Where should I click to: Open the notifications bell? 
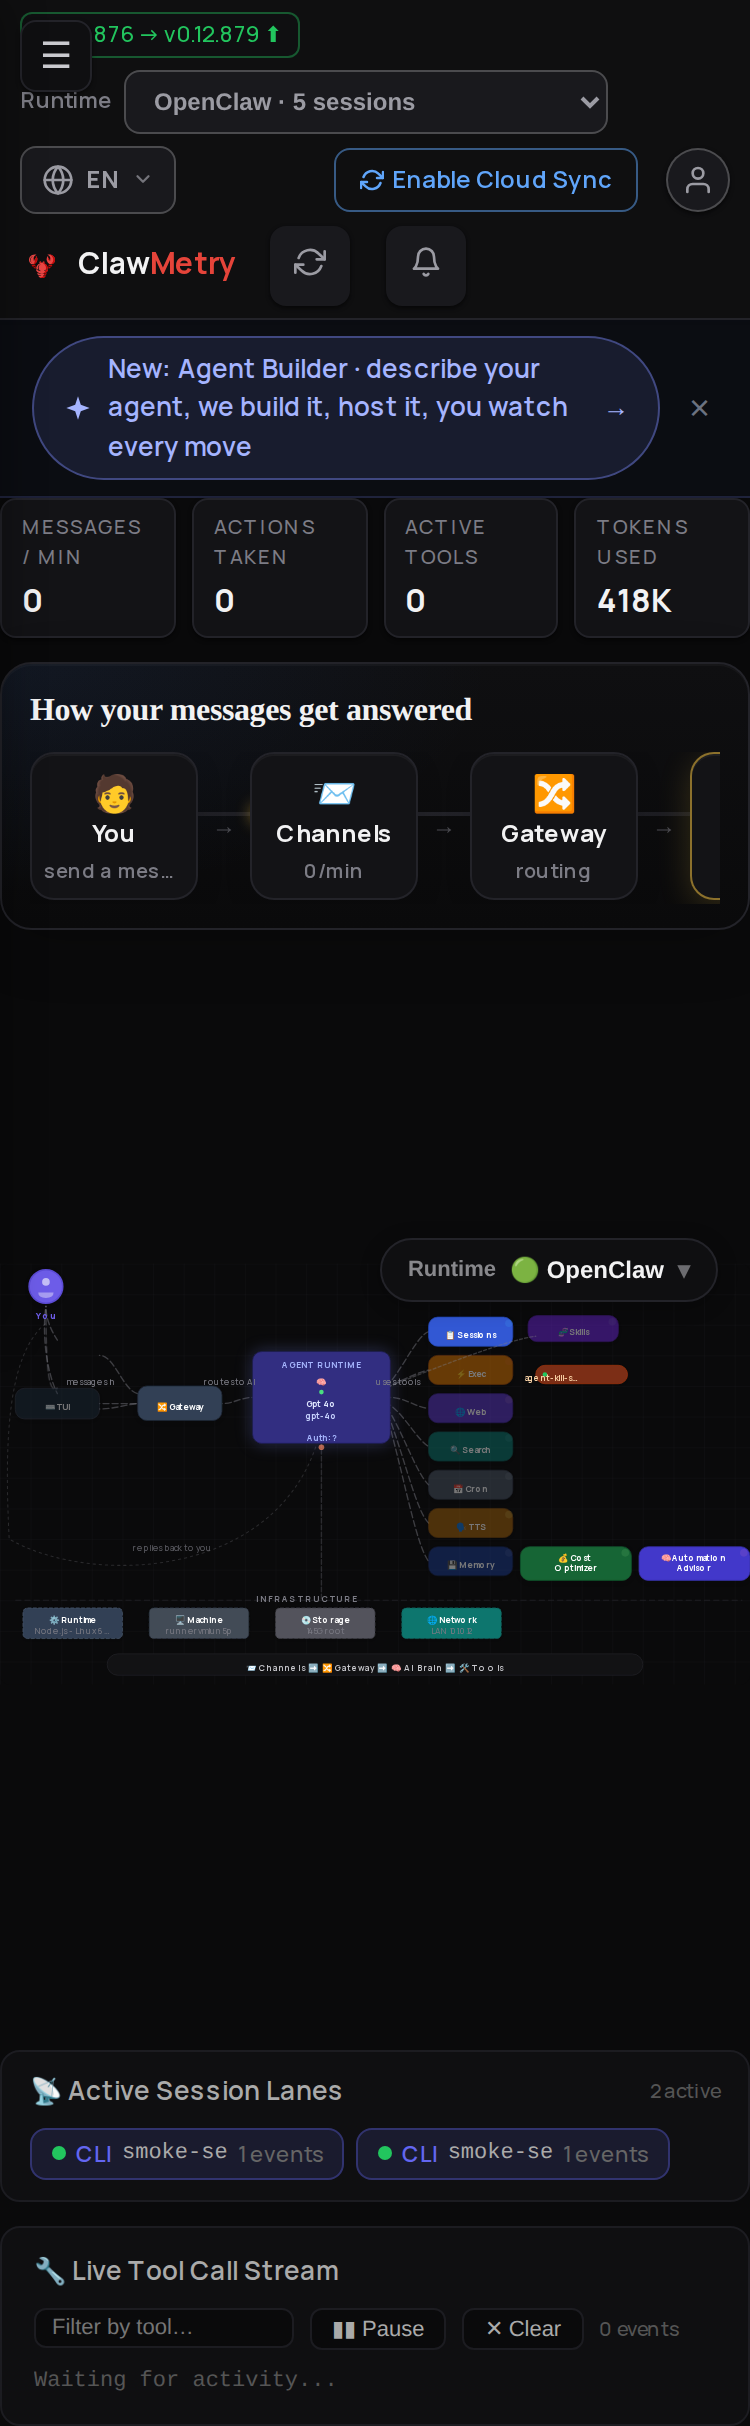(426, 263)
